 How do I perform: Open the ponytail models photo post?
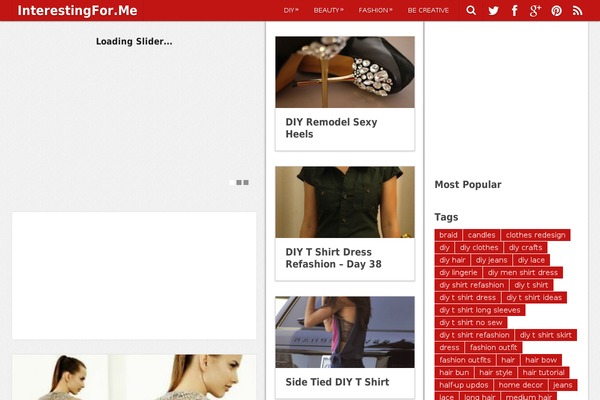(134, 377)
